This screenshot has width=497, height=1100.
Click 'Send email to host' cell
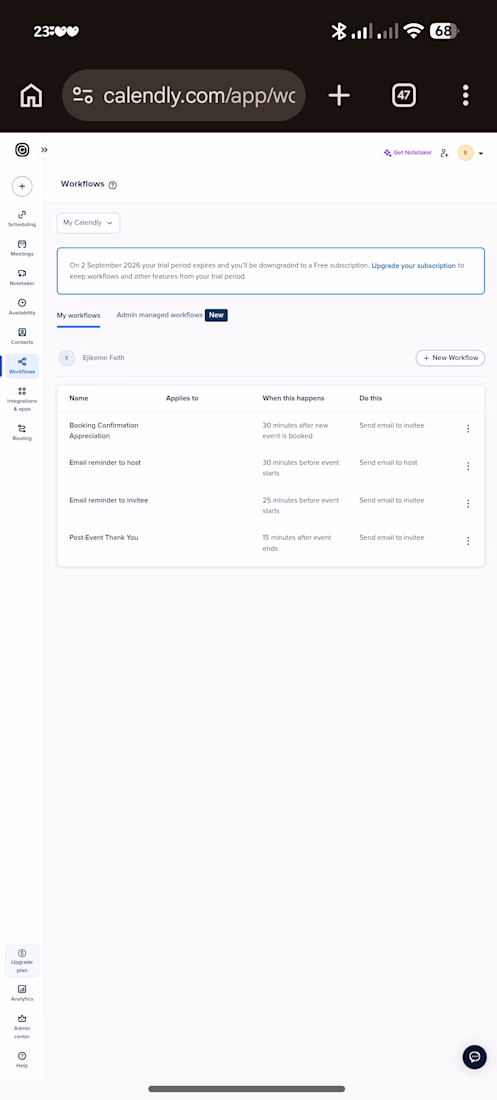[x=388, y=463]
